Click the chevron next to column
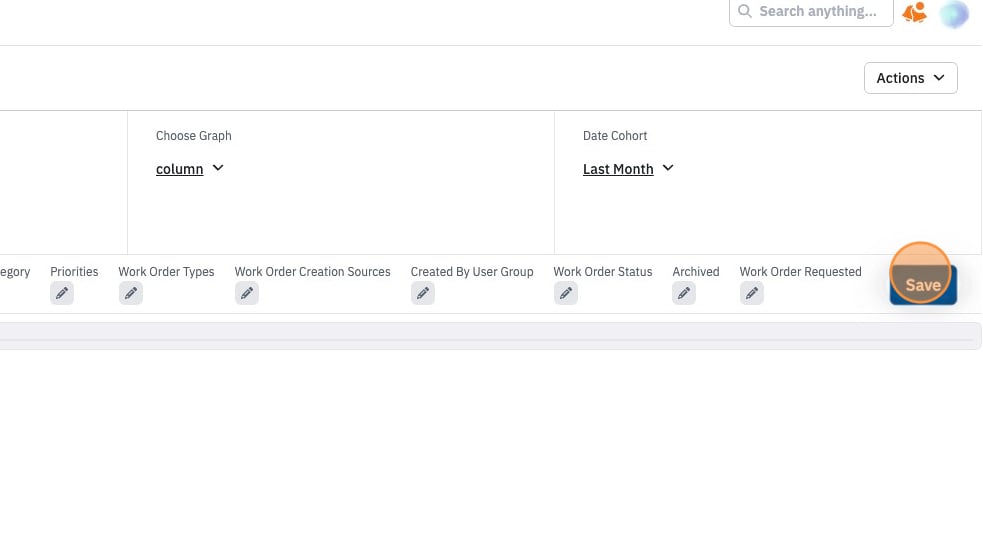 coord(218,168)
